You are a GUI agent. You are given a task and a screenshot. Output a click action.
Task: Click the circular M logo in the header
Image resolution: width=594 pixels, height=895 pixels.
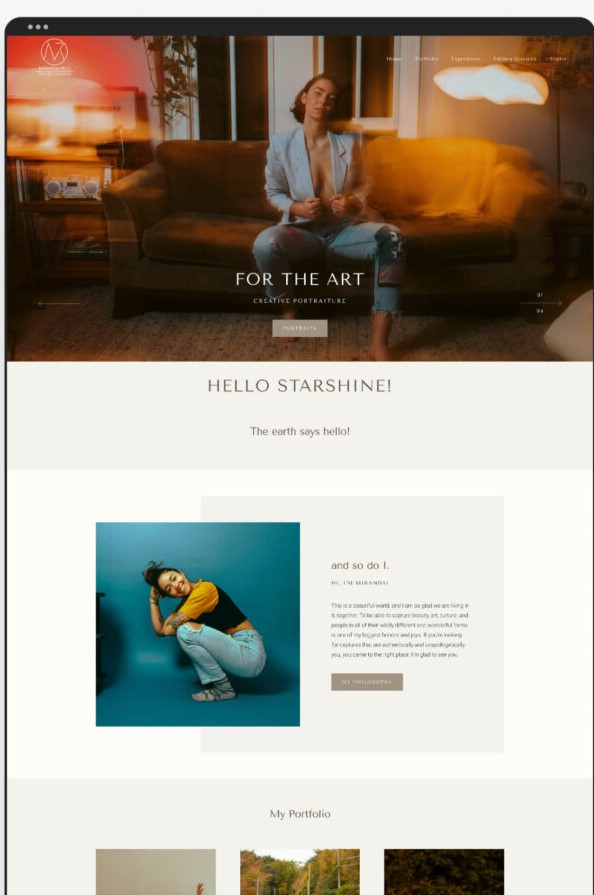(x=54, y=52)
